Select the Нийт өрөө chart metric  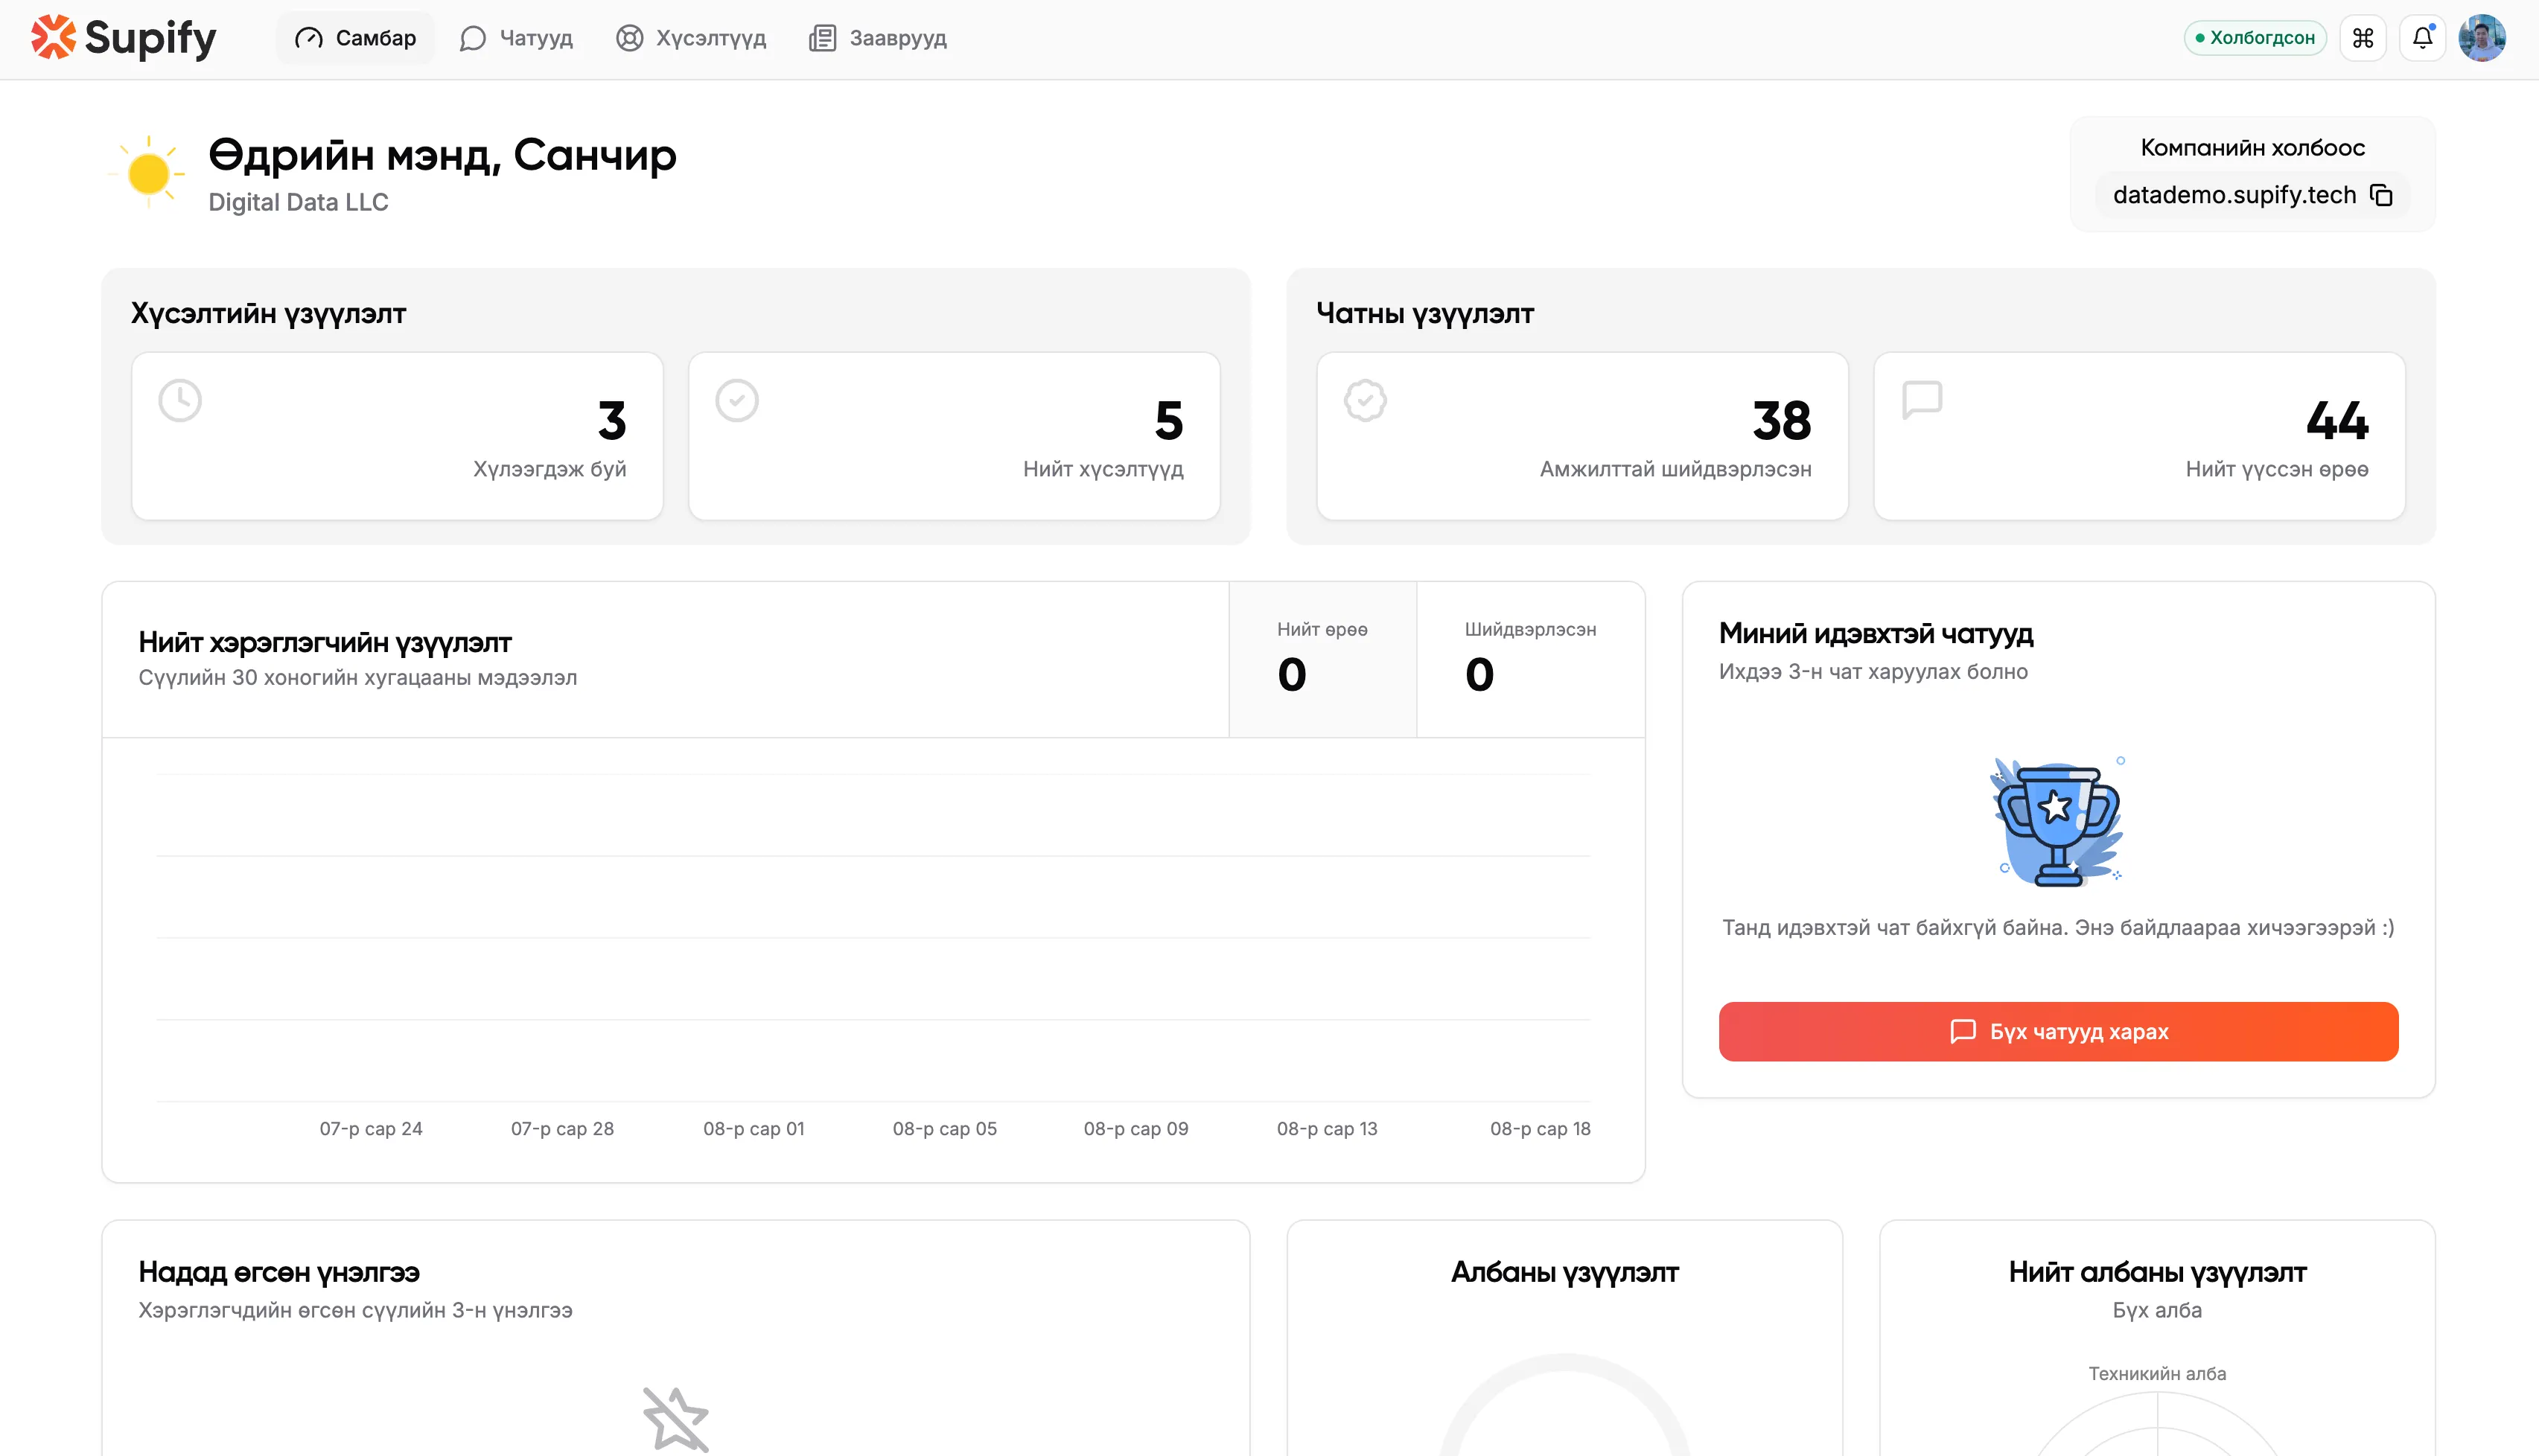[x=1322, y=659]
